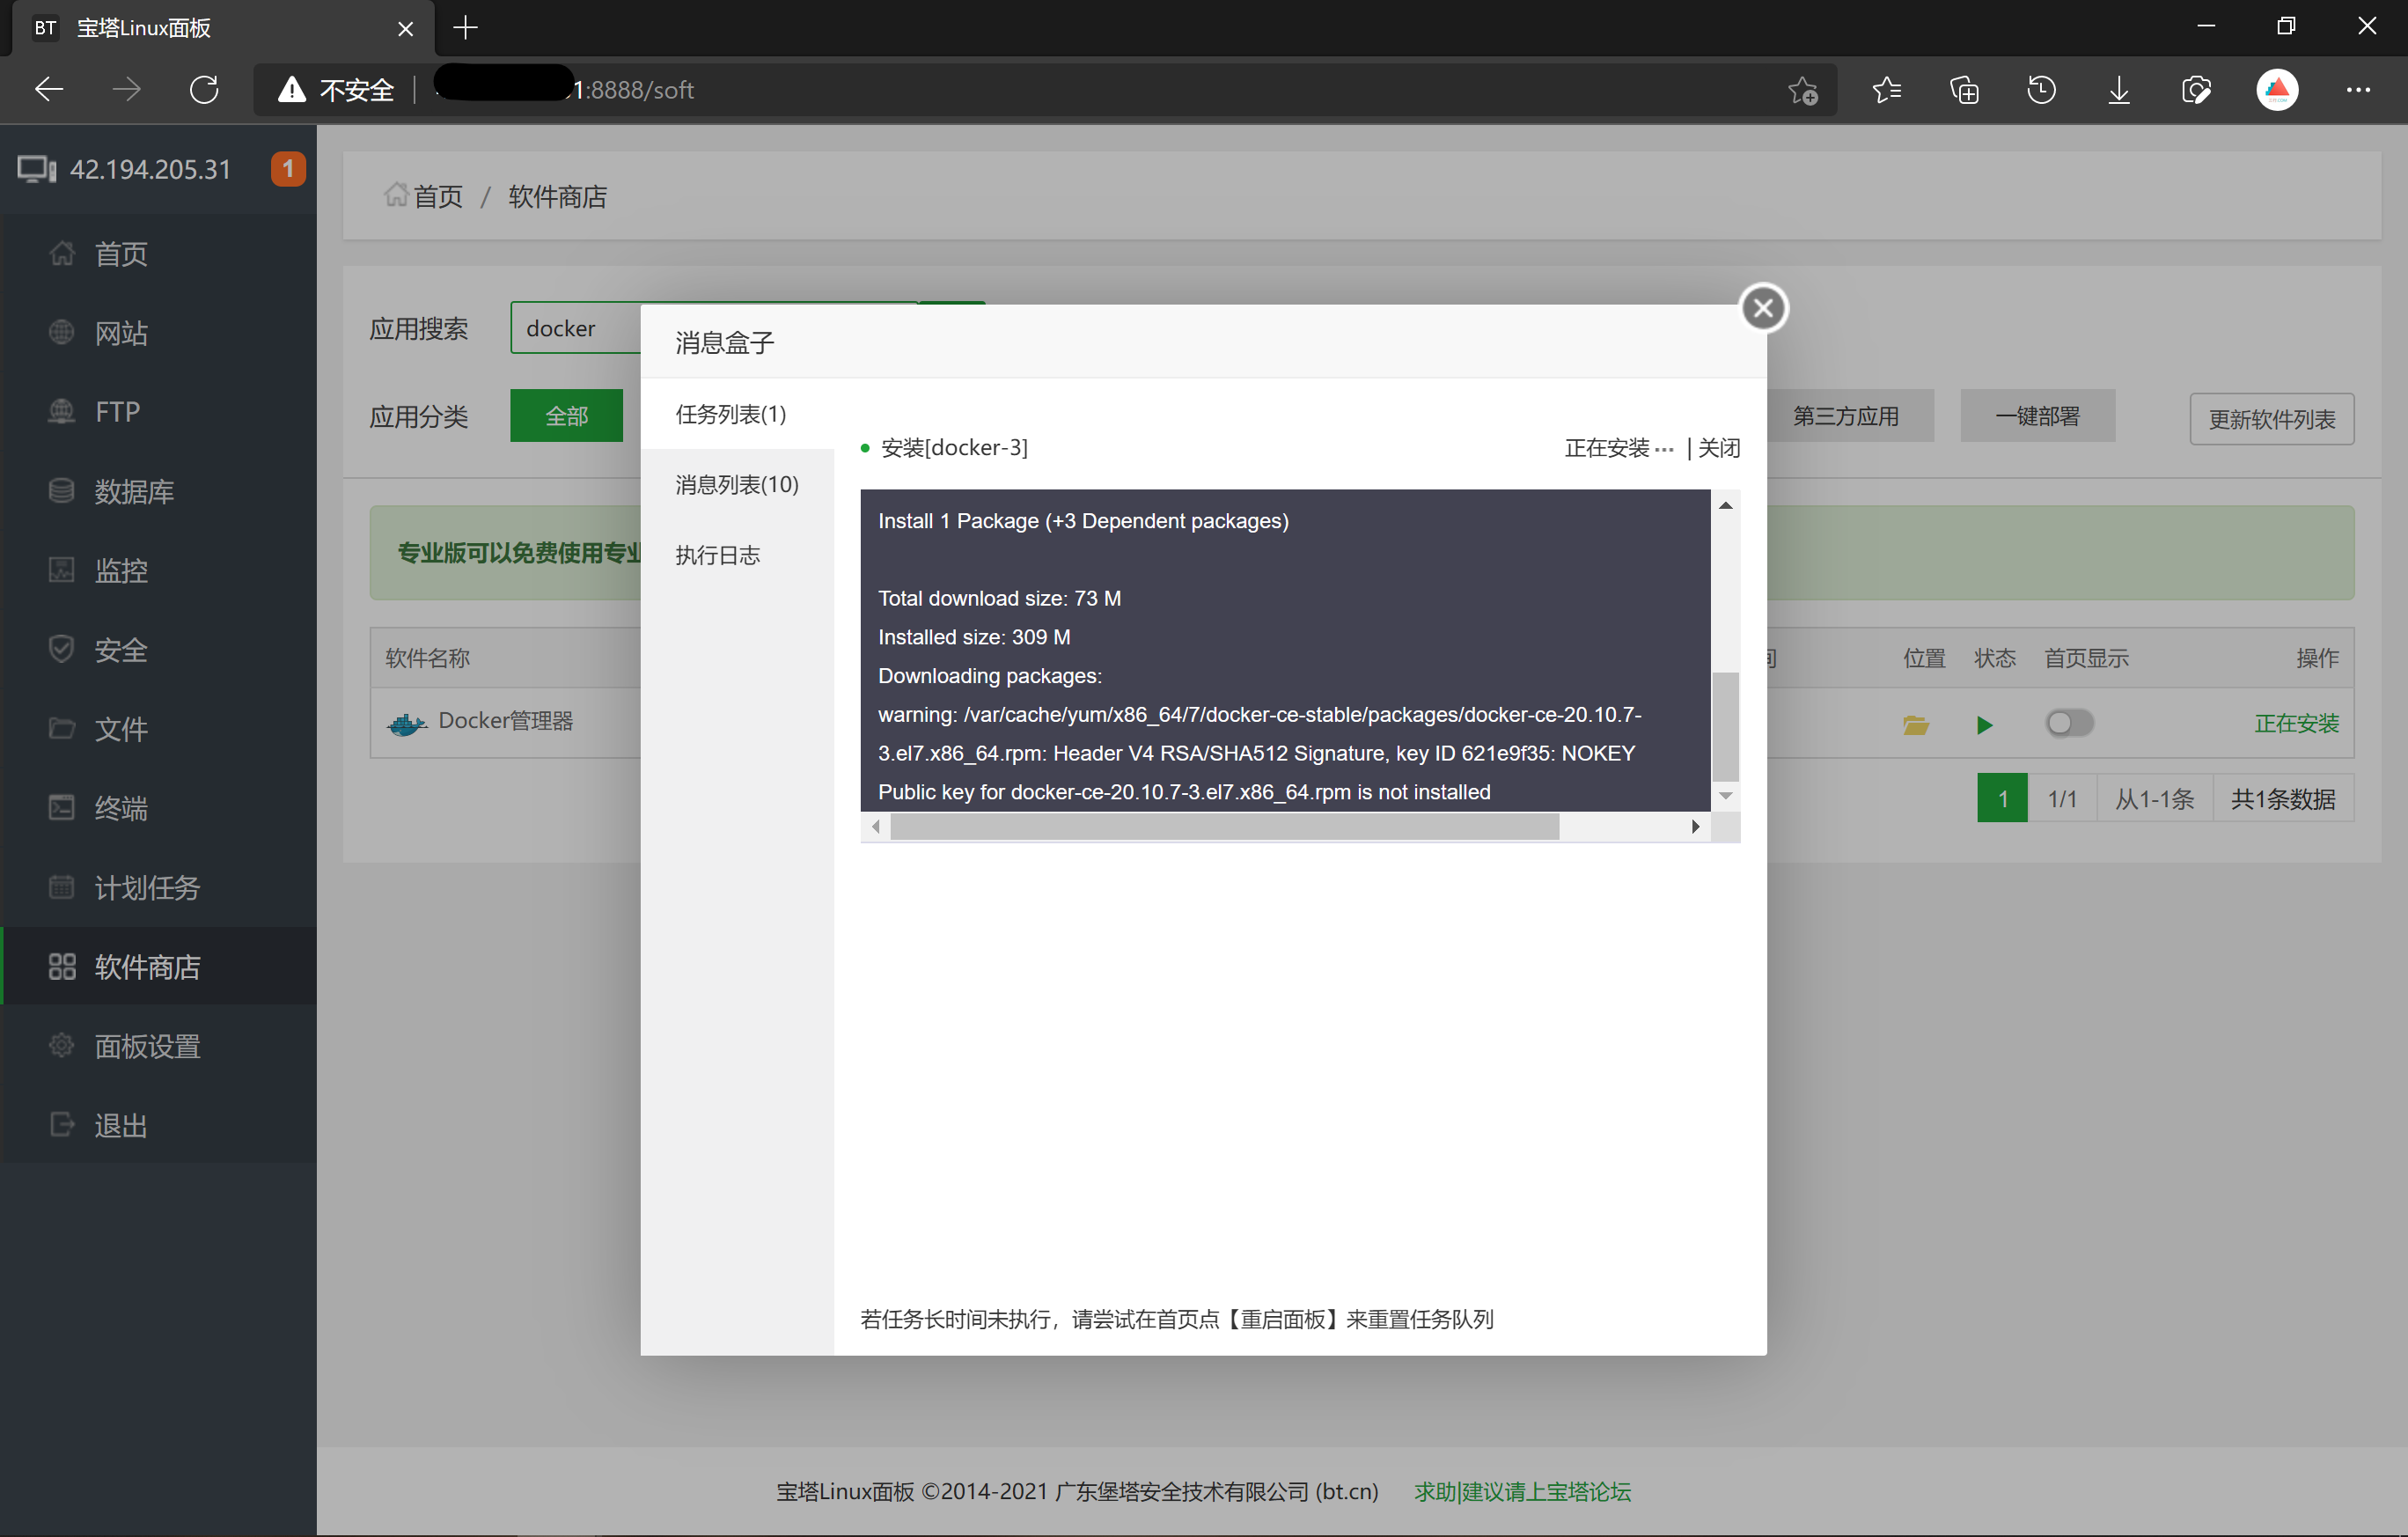Click 更新软件列表 button

[x=2271, y=419]
